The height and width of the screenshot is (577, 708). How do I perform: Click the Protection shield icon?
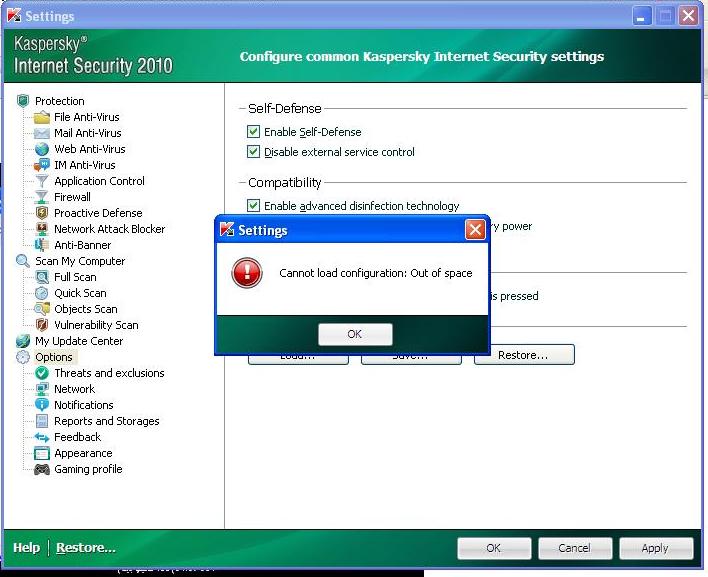(23, 101)
